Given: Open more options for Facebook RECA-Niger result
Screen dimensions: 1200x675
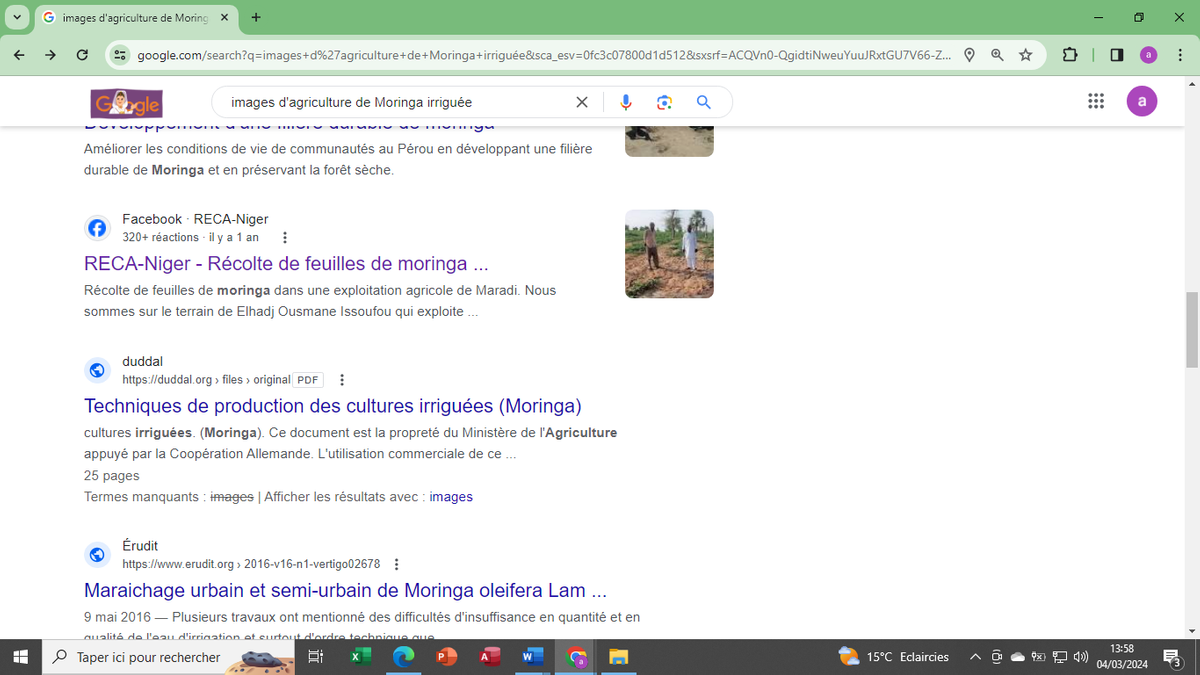Looking at the screenshot, I should pos(285,238).
